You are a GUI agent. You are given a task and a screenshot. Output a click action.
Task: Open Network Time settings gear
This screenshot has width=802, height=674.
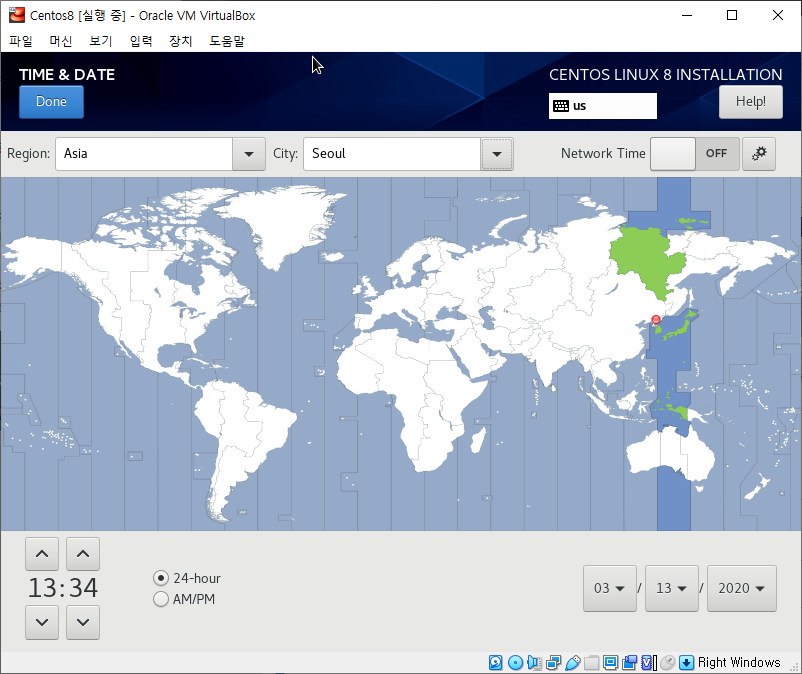[759, 153]
